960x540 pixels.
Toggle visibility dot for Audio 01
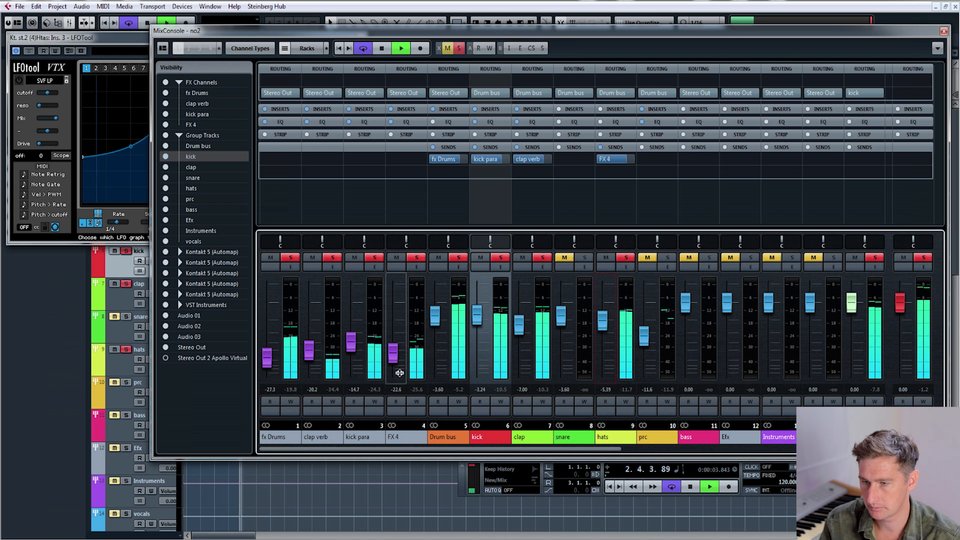(165, 315)
